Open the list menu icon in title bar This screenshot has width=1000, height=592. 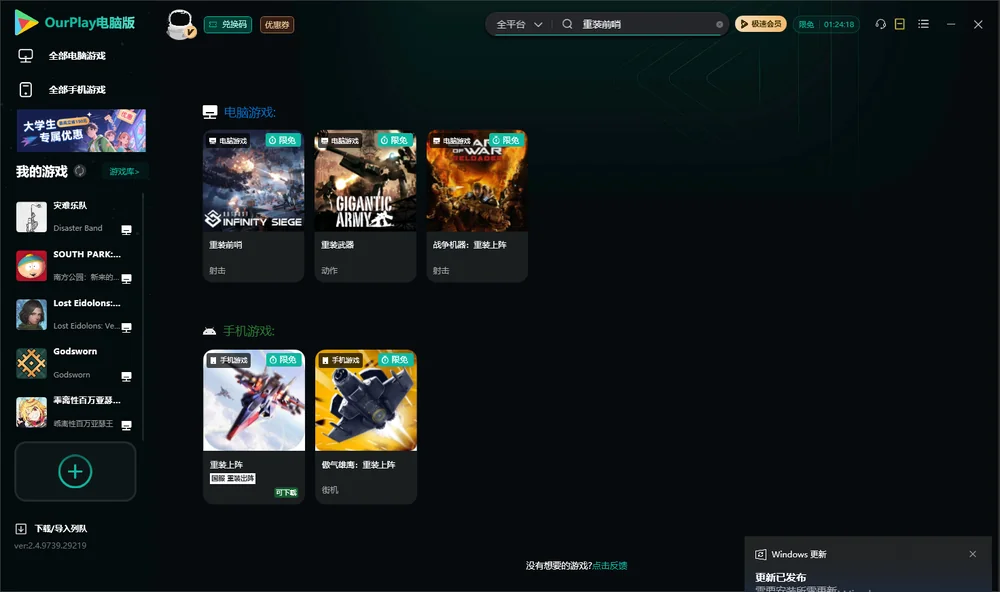tap(923, 24)
